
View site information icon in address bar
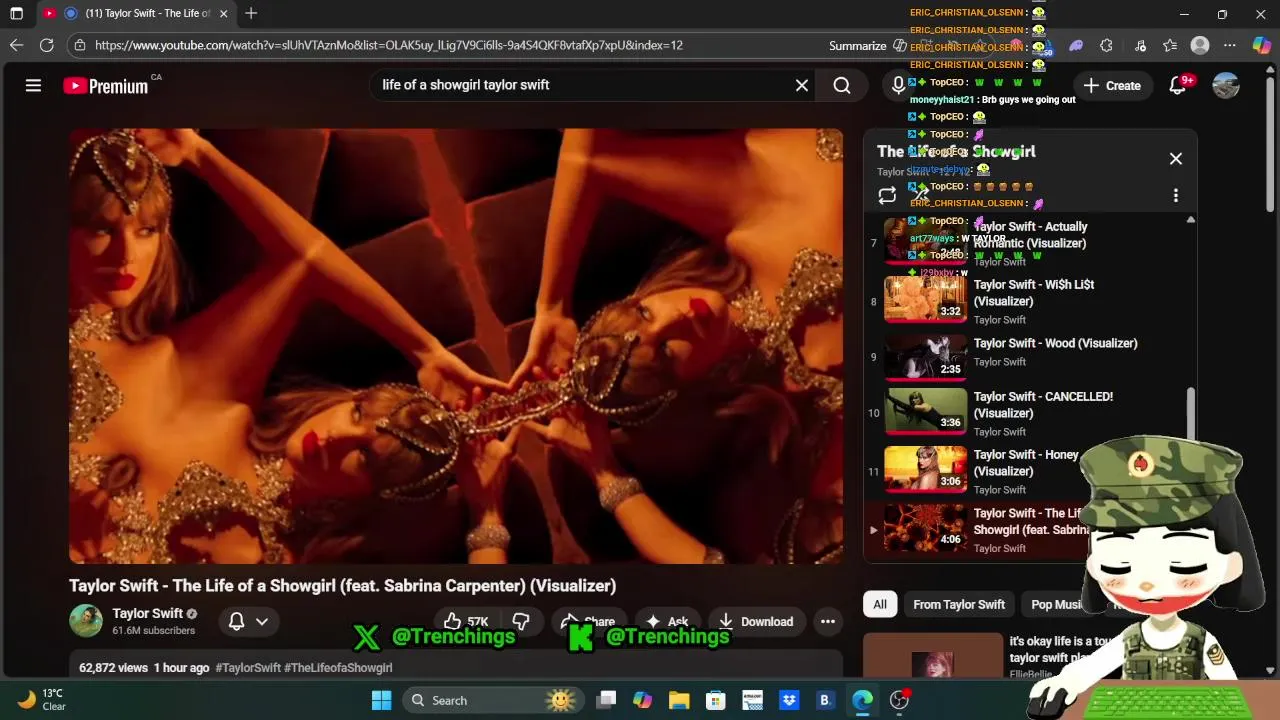[80, 45]
